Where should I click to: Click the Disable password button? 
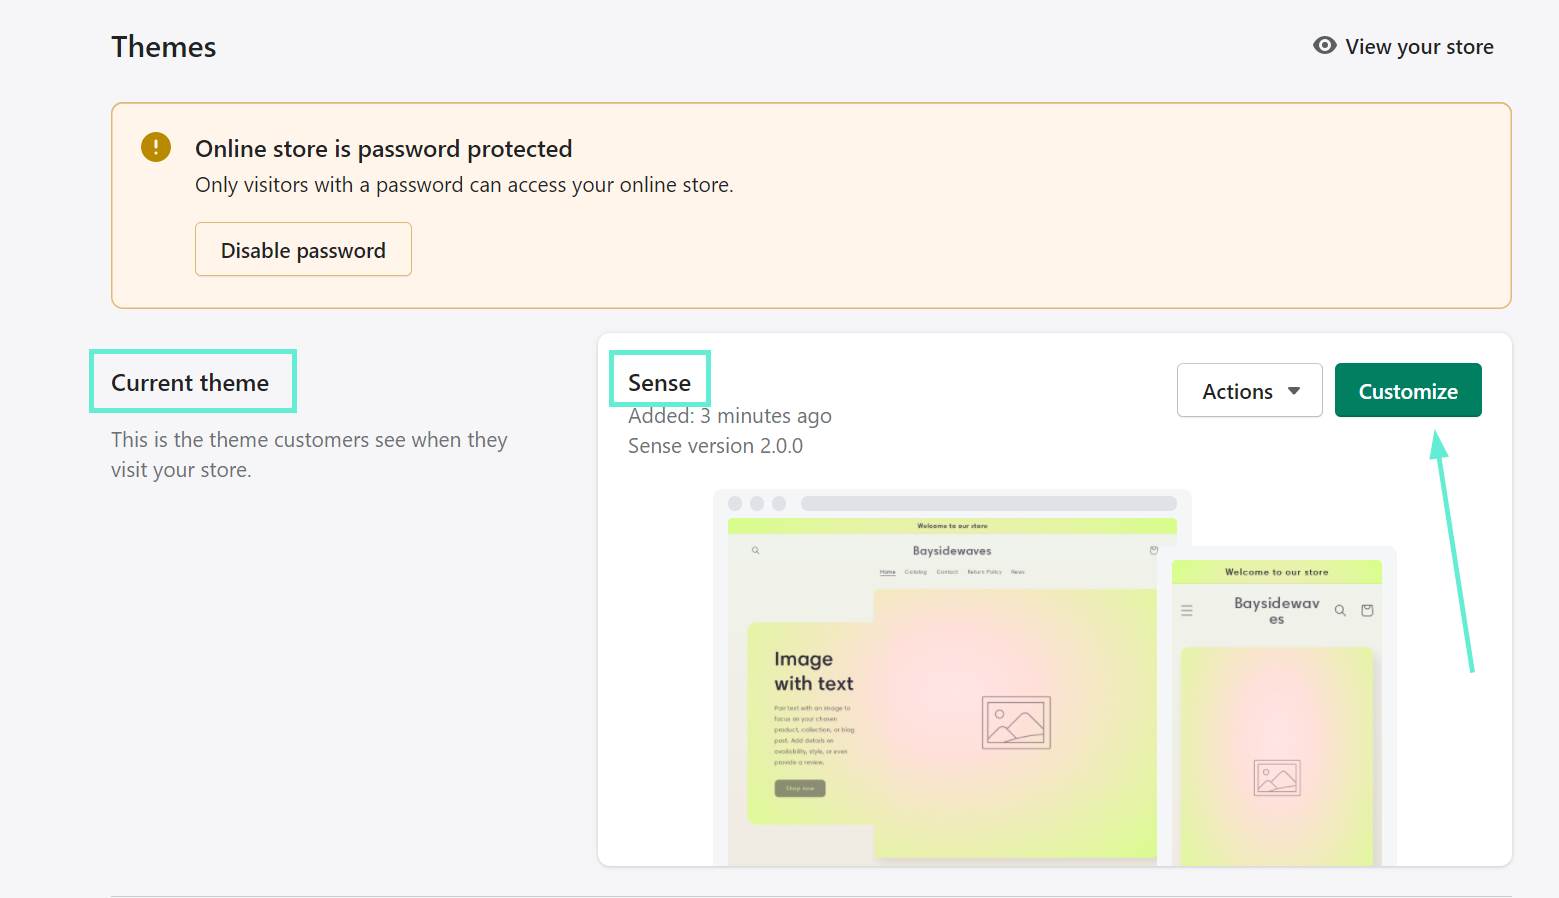tap(303, 250)
